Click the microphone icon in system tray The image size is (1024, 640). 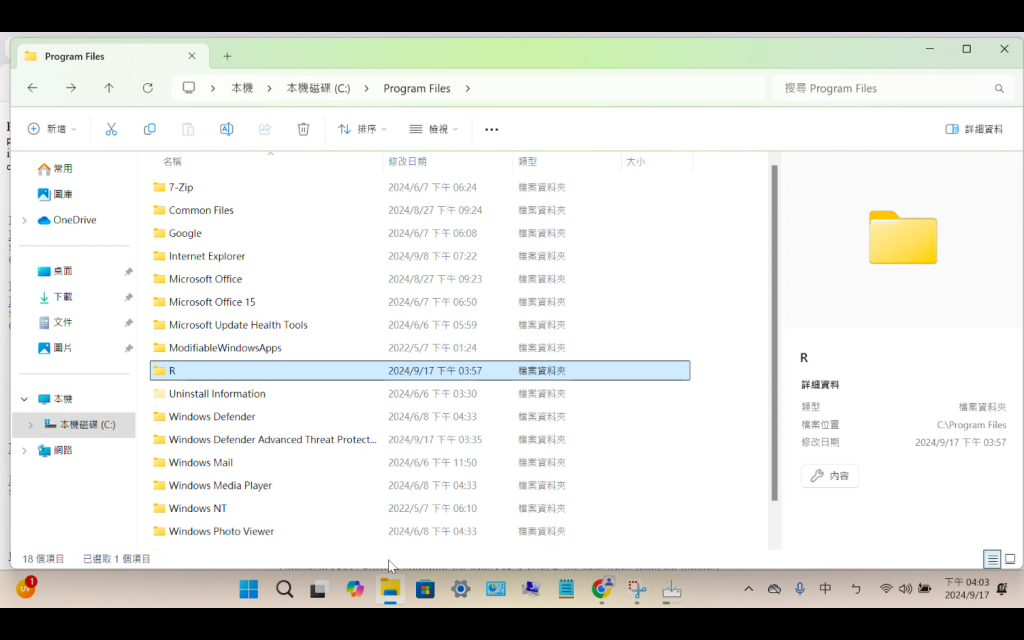pyautogui.click(x=800, y=589)
